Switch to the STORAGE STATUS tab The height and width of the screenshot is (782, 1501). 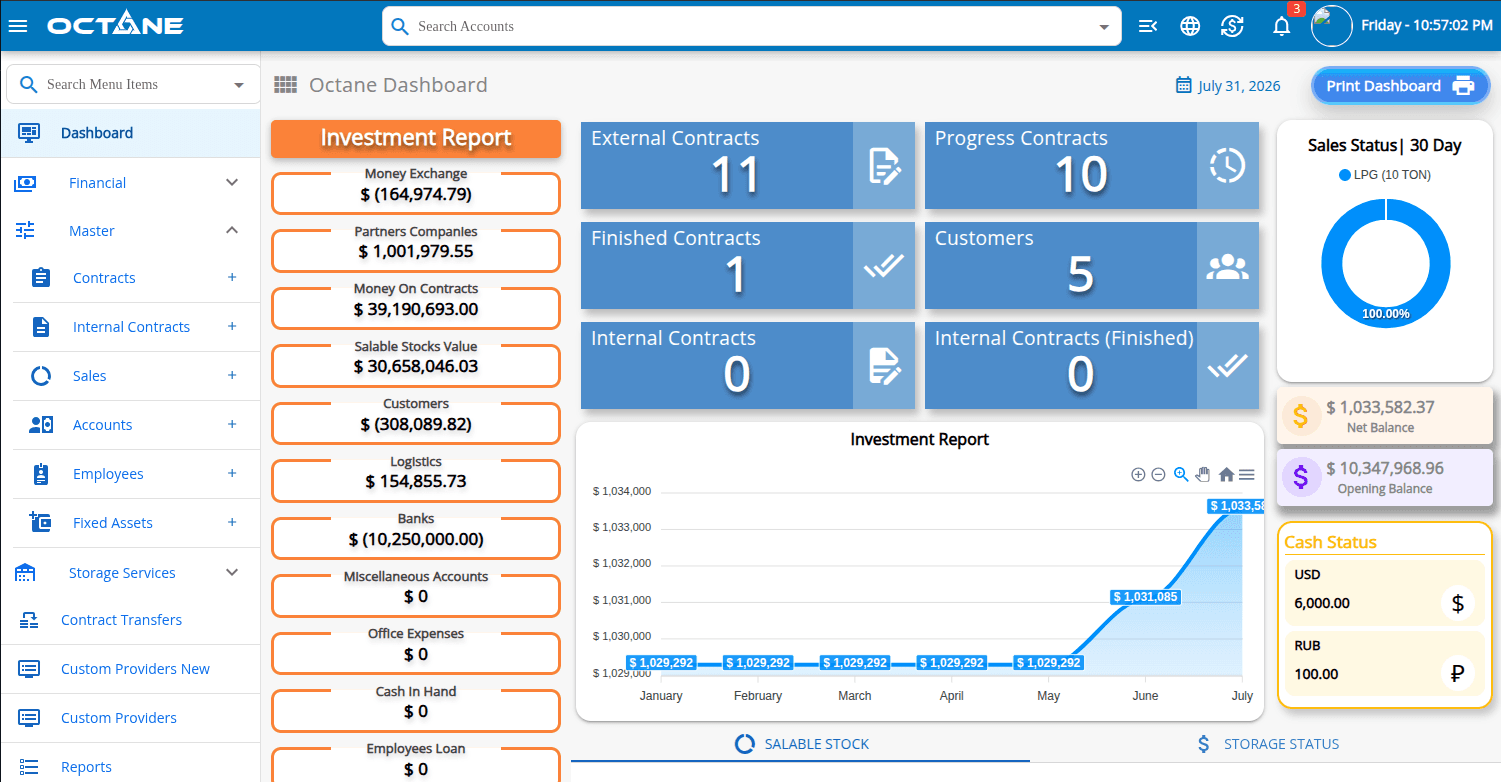pos(1268,744)
